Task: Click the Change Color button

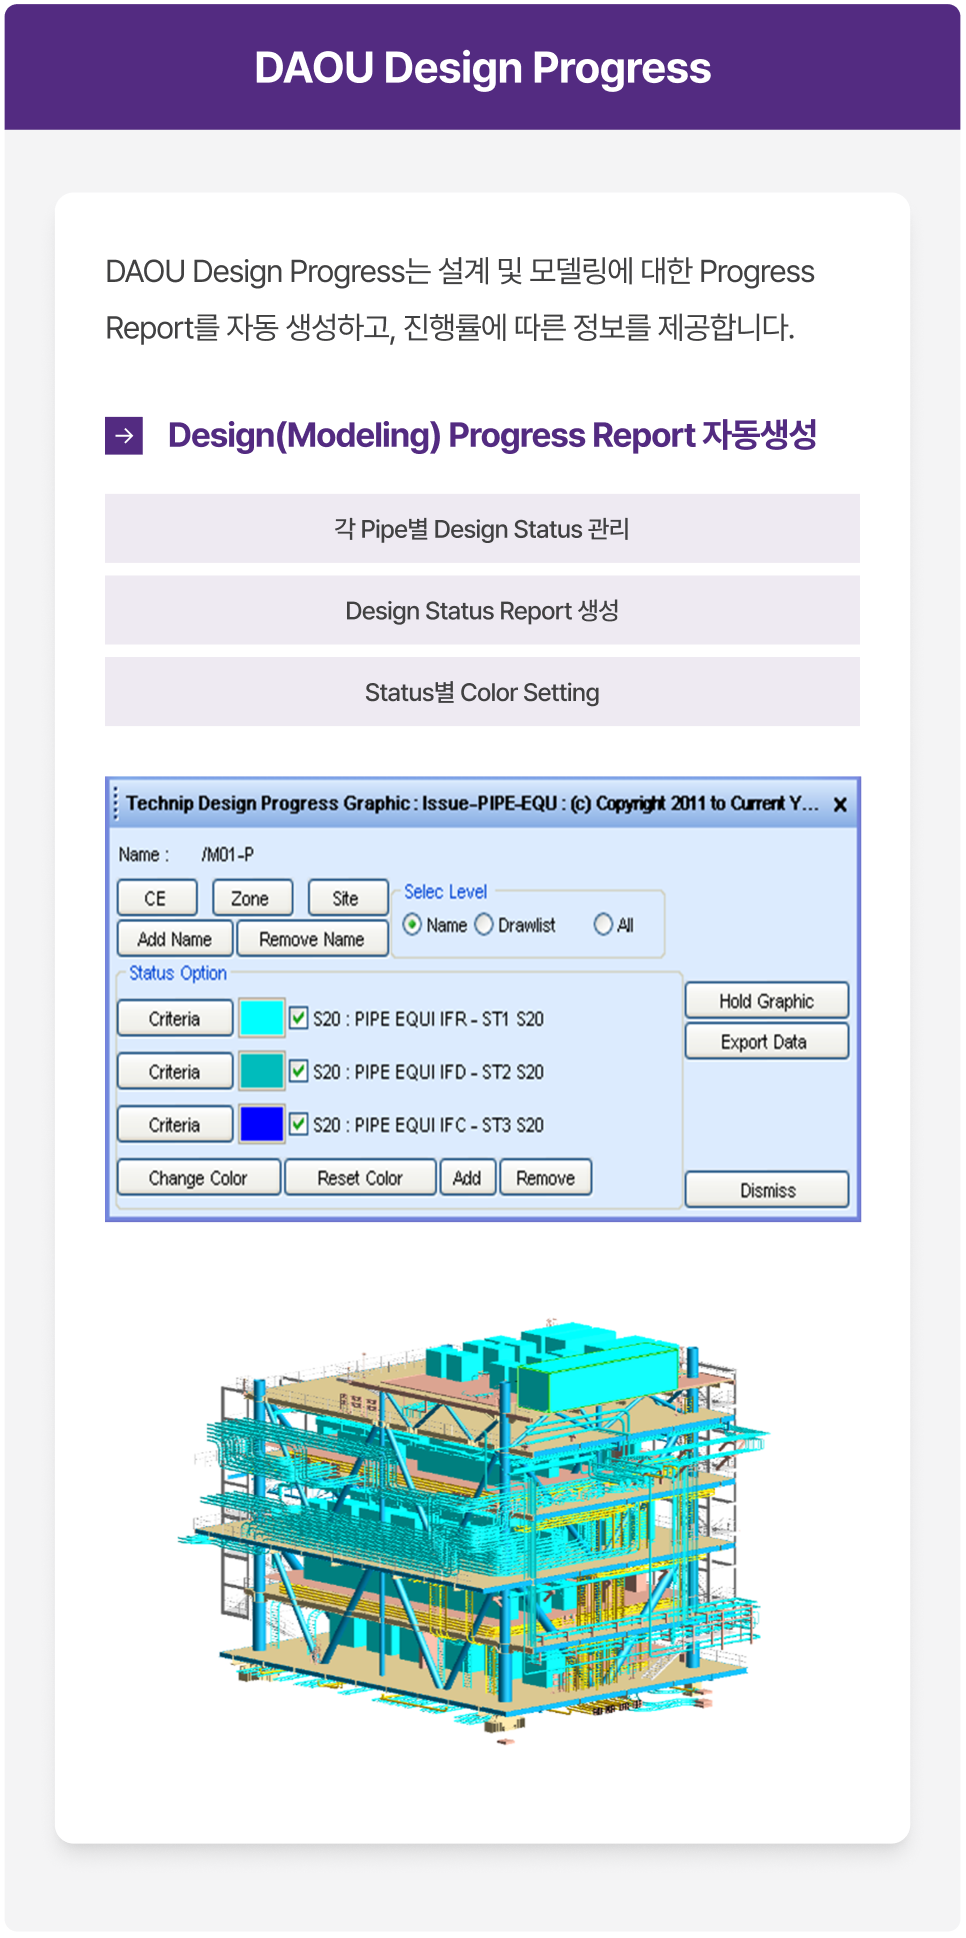Action: click(198, 1178)
